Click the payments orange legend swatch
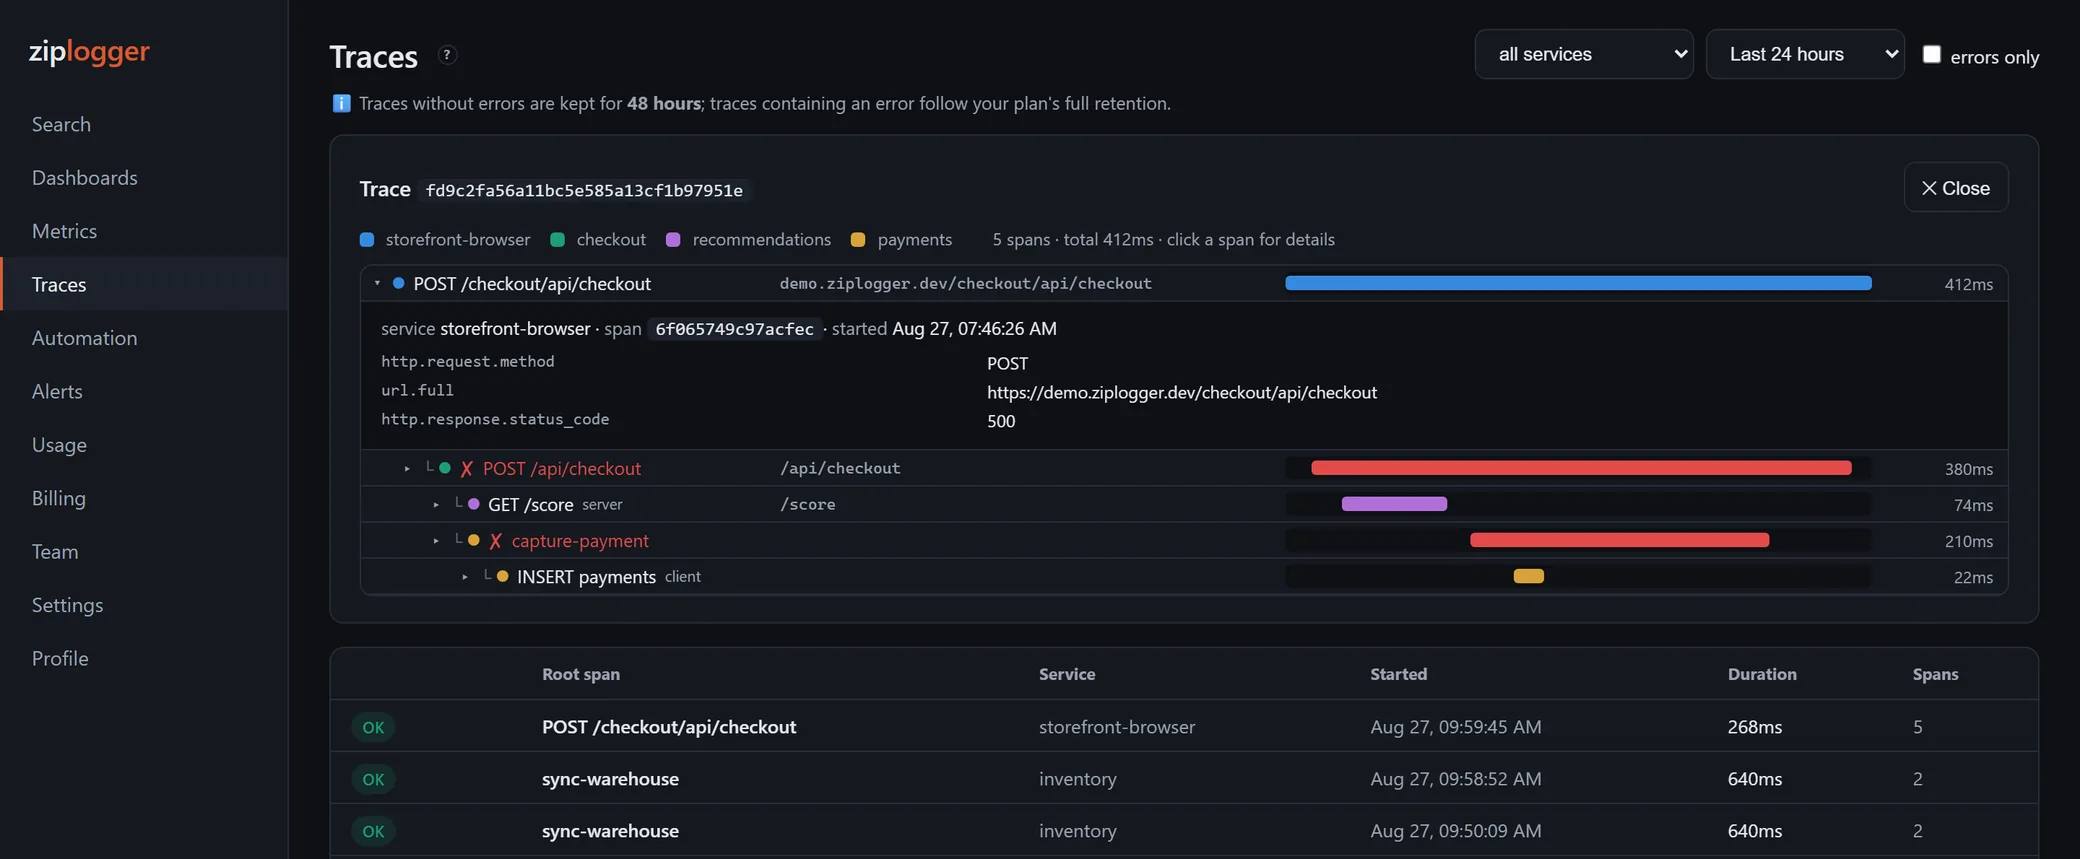The width and height of the screenshot is (2080, 859). point(858,240)
